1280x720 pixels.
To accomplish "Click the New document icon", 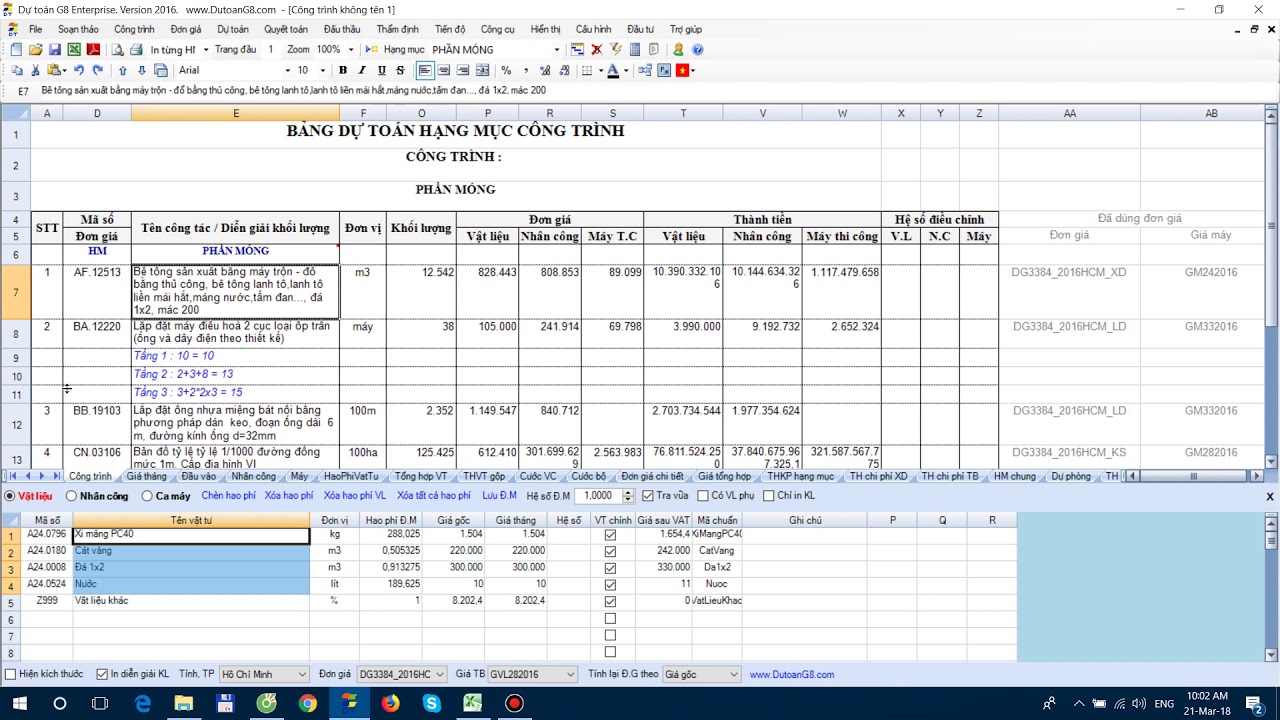I will coord(16,49).
